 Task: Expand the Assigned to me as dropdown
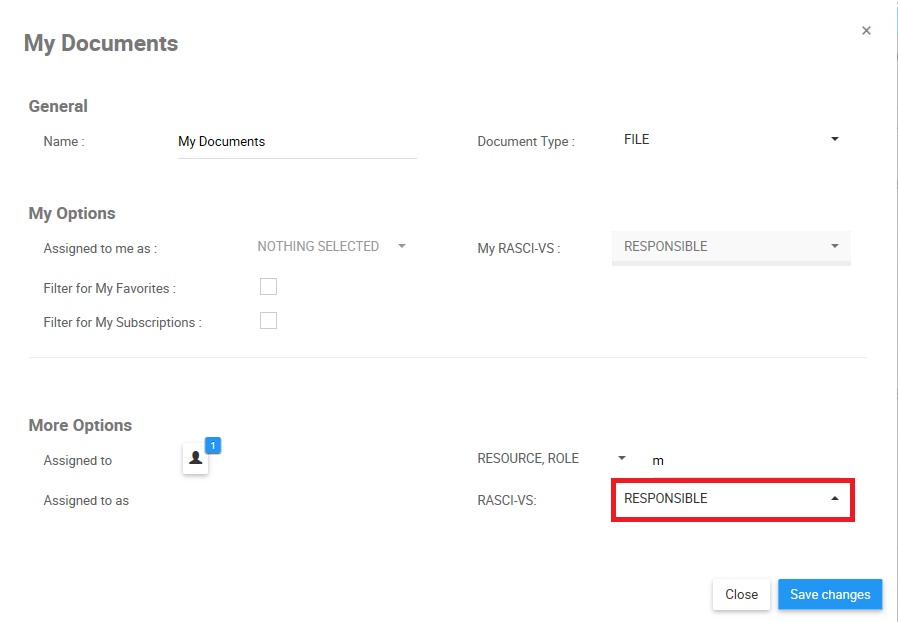(x=331, y=246)
